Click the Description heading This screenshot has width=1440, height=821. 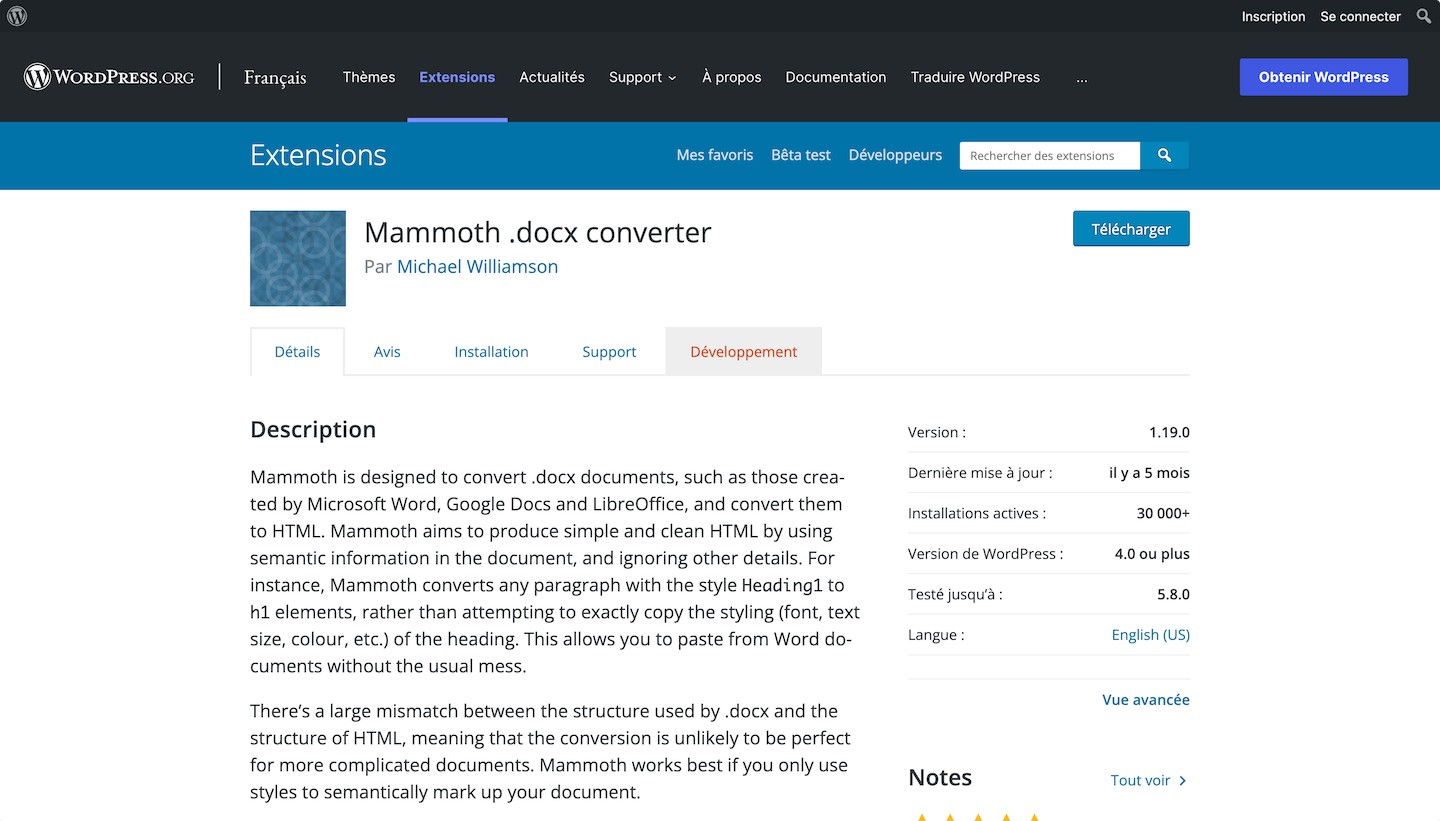[x=313, y=430]
